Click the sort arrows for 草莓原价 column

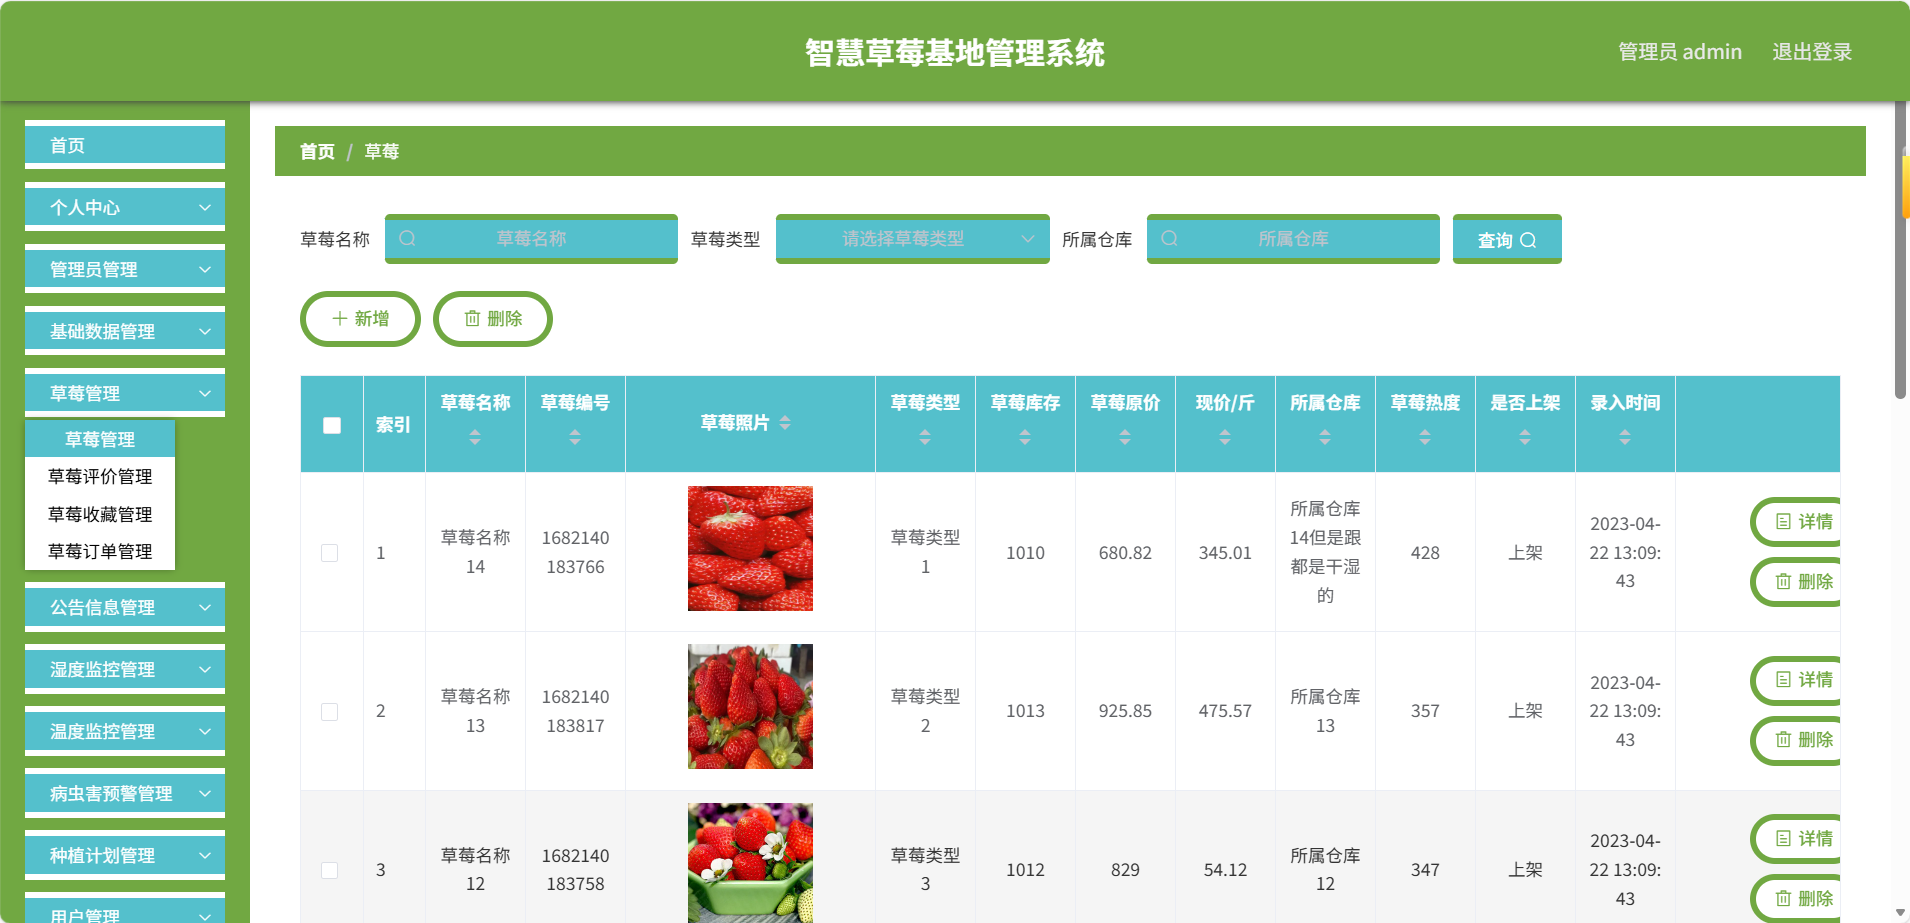coord(1125,437)
